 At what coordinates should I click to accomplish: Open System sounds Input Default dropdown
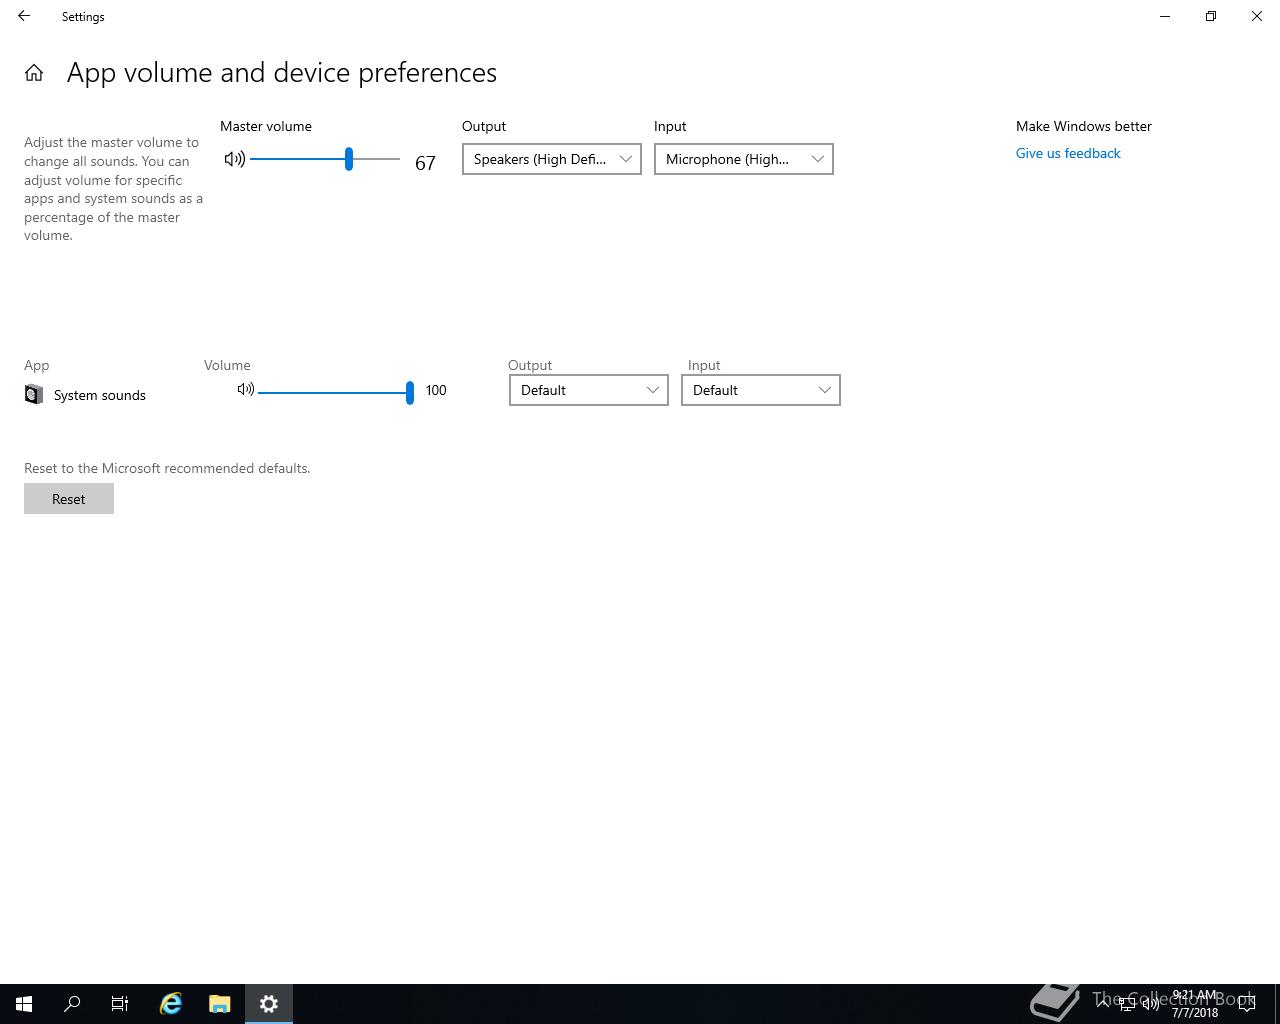point(761,390)
